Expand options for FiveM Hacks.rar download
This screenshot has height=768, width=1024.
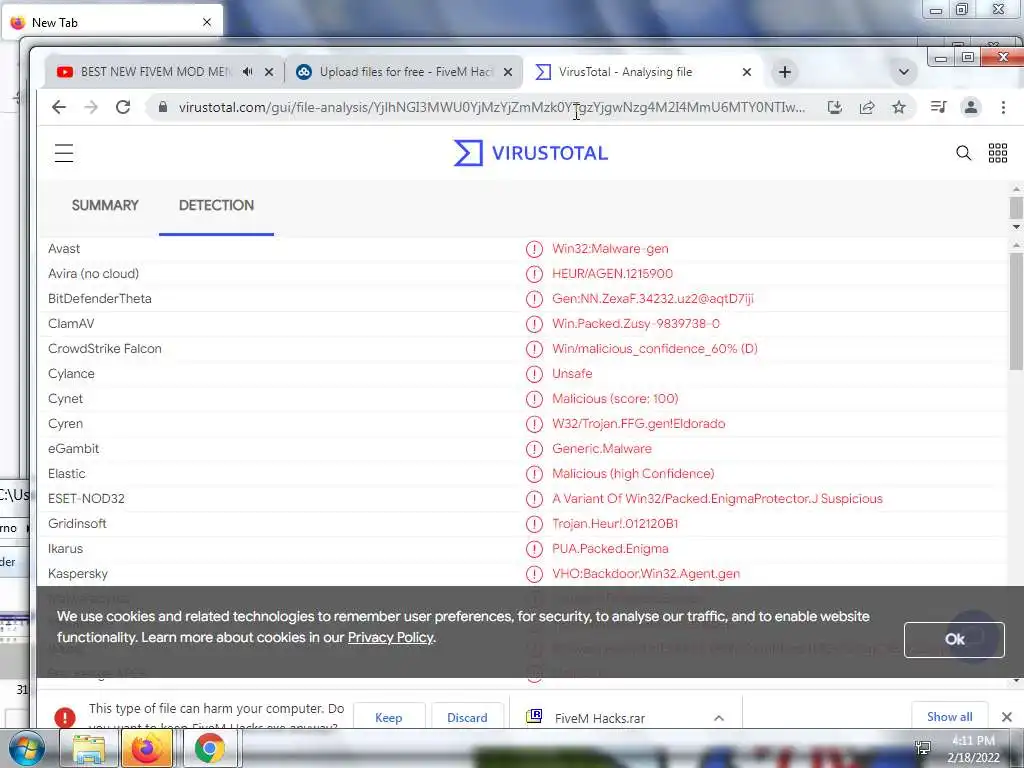(719, 718)
